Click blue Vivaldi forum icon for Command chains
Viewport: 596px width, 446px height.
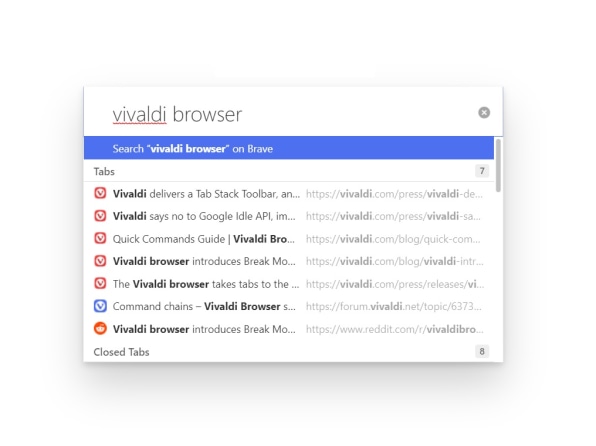(x=100, y=306)
